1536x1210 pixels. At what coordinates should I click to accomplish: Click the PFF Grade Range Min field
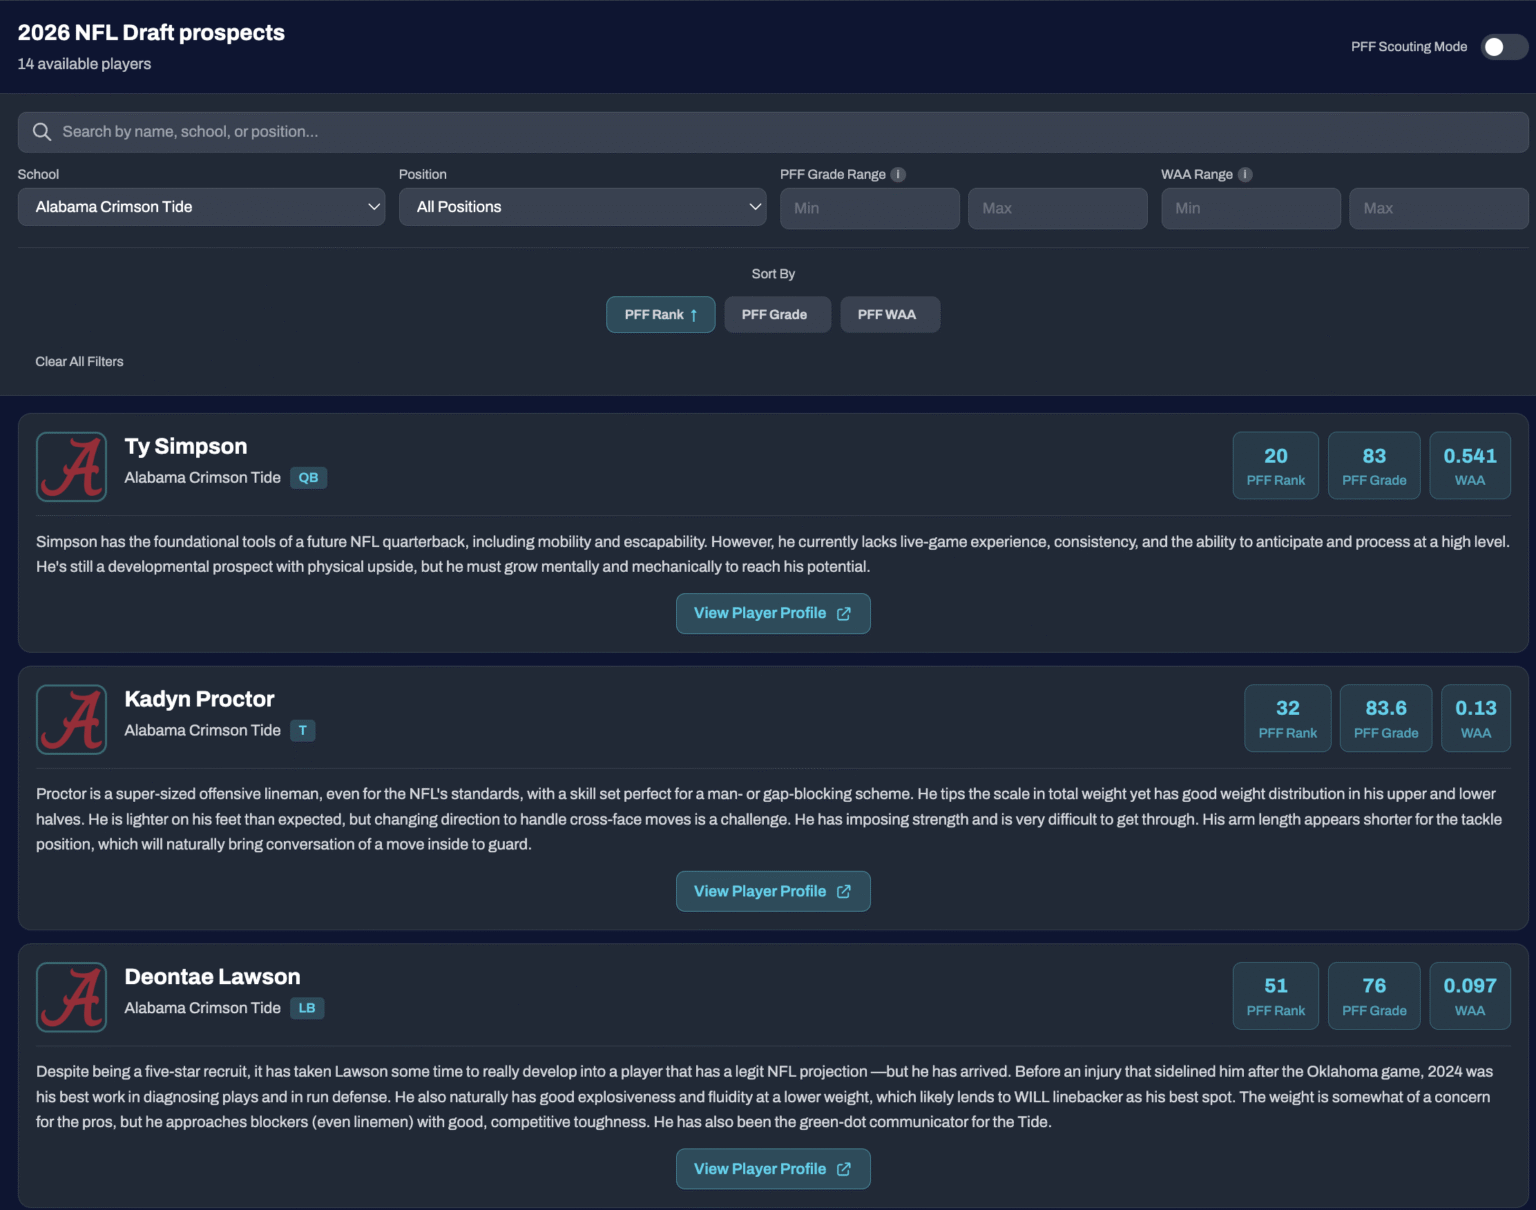click(869, 208)
